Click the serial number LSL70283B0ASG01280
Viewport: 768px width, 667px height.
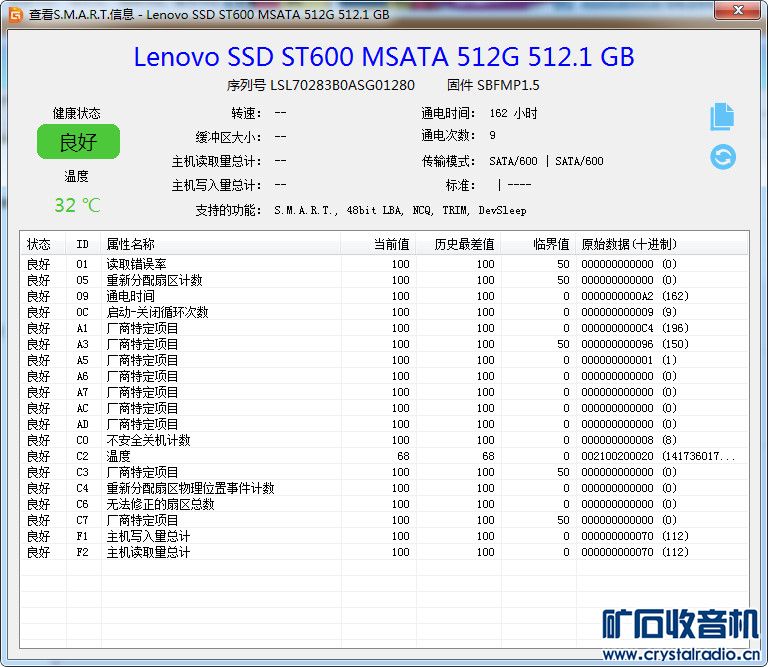coord(342,85)
